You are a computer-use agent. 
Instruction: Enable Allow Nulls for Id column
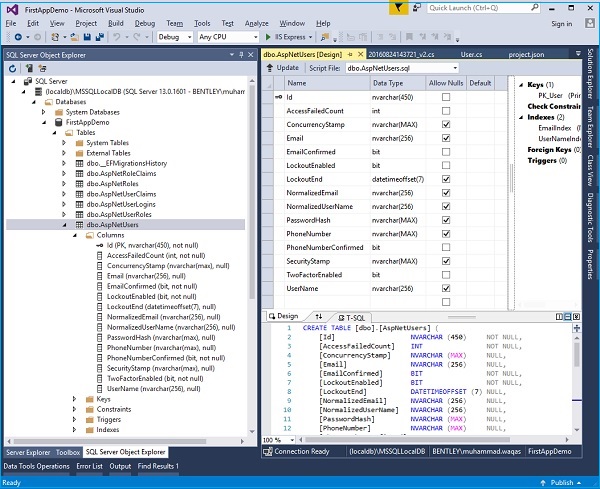[x=445, y=97]
